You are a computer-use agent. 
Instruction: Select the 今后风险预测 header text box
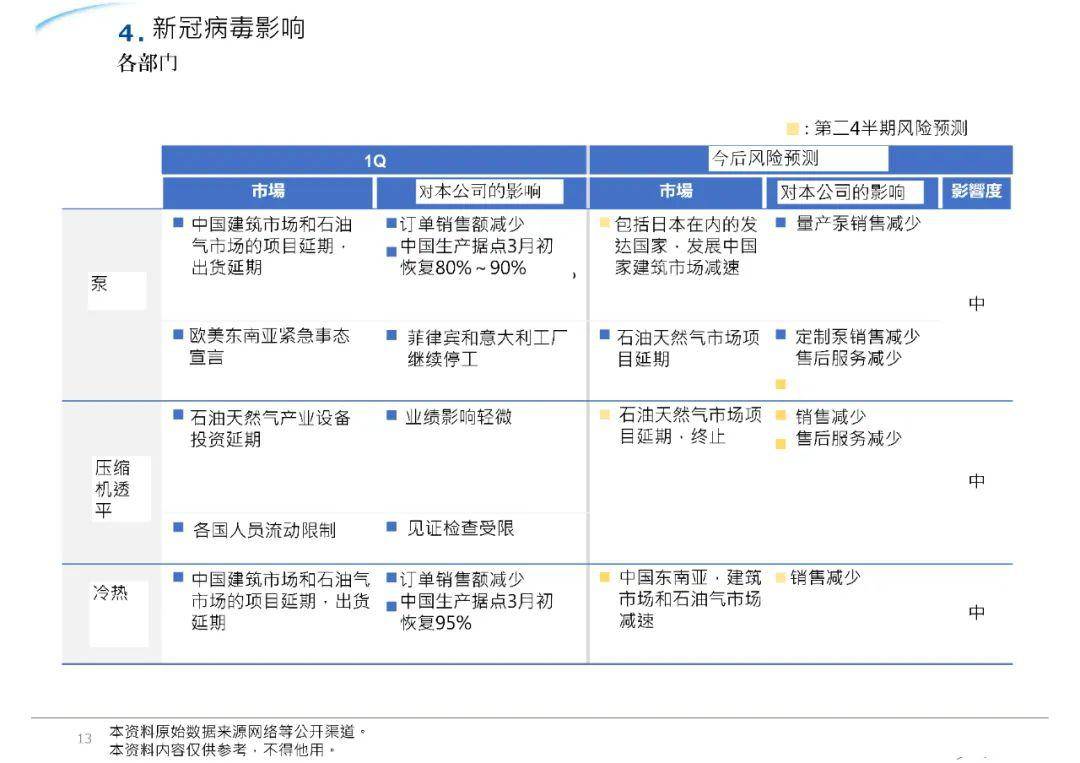798,158
